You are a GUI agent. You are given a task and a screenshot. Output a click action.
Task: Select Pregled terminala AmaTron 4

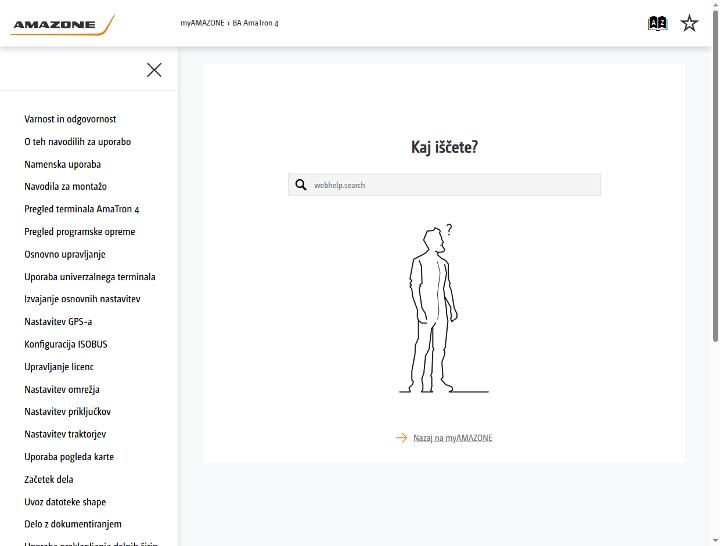tap(82, 209)
